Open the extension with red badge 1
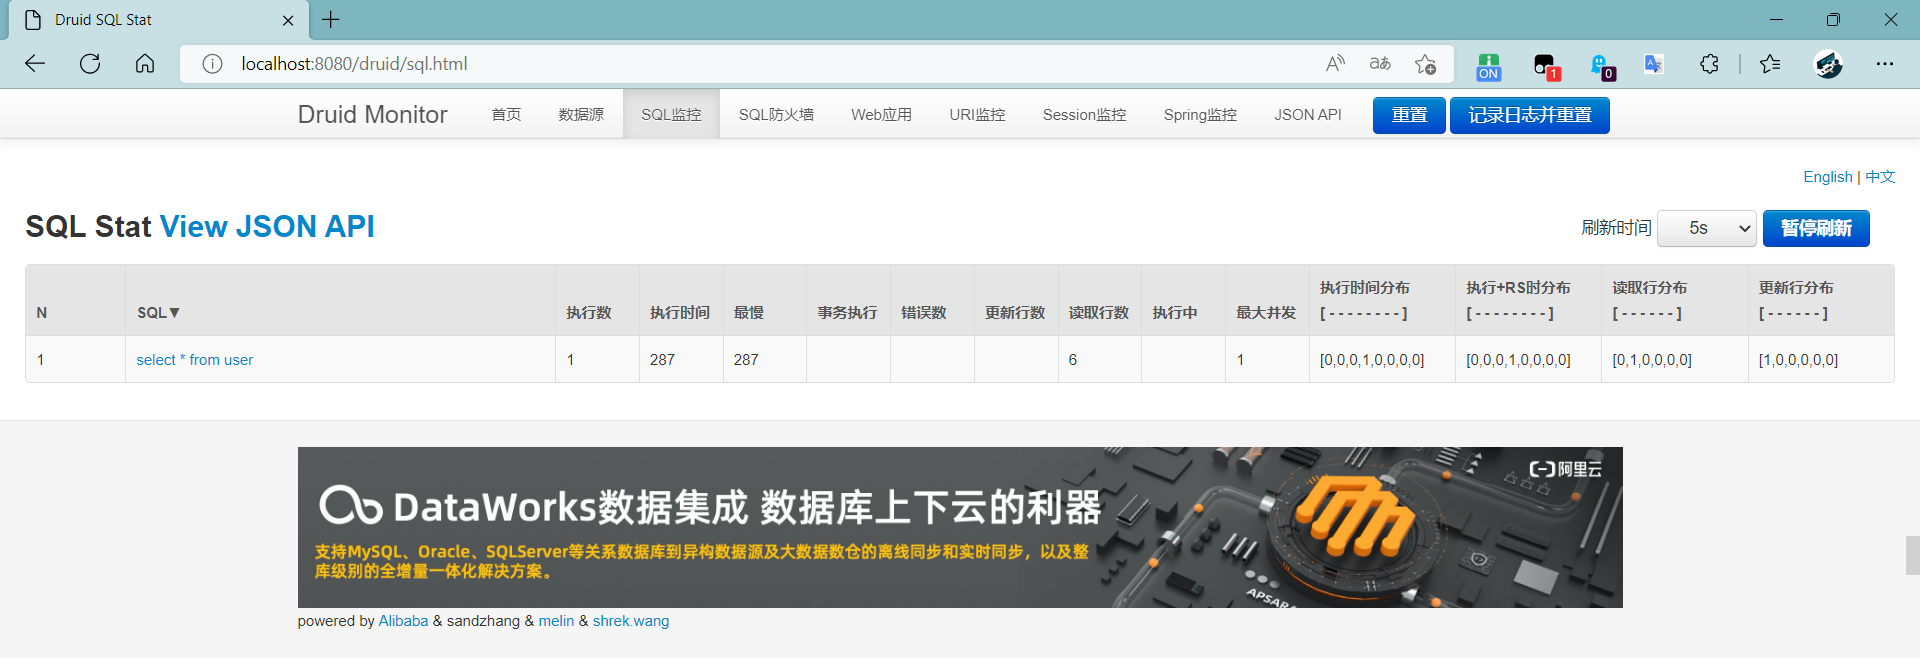The height and width of the screenshot is (660, 1920). click(x=1546, y=66)
